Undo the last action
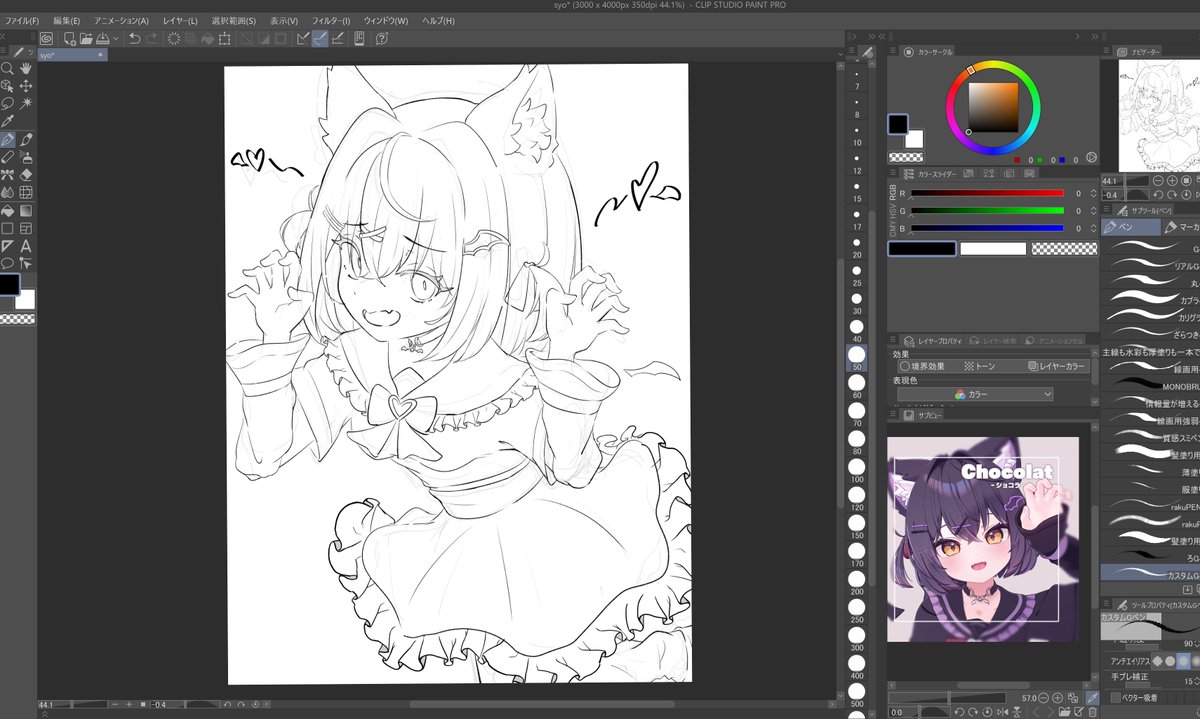Screen dimensions: 1200x719 coord(134,38)
